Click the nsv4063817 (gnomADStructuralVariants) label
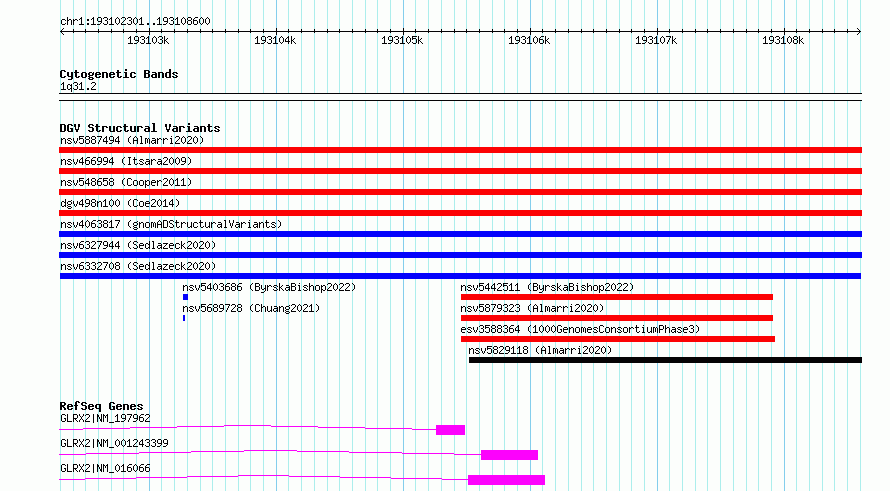890x491 pixels. [171, 224]
